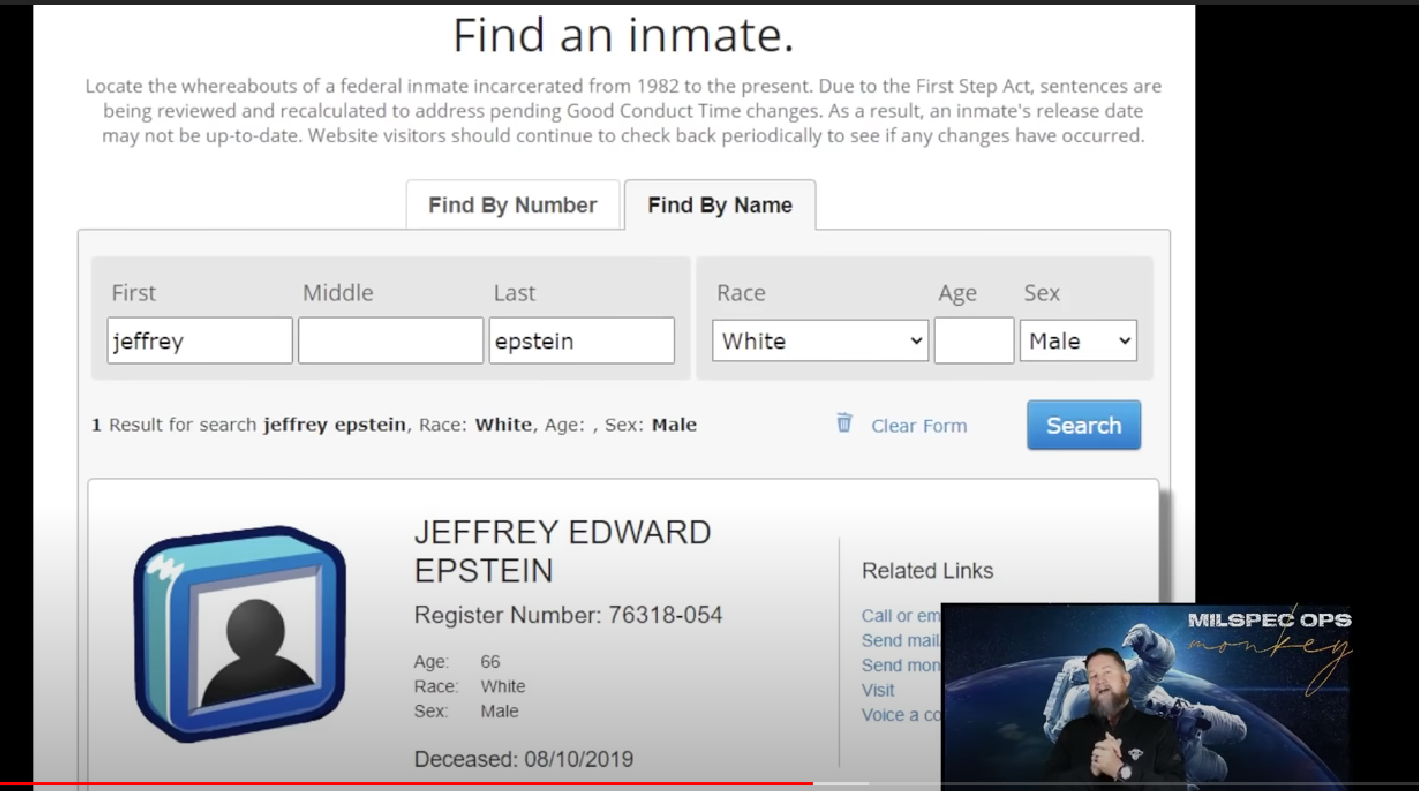Screen dimensions: 1419x791
Task: Click the Last name input field
Action: [581, 341]
